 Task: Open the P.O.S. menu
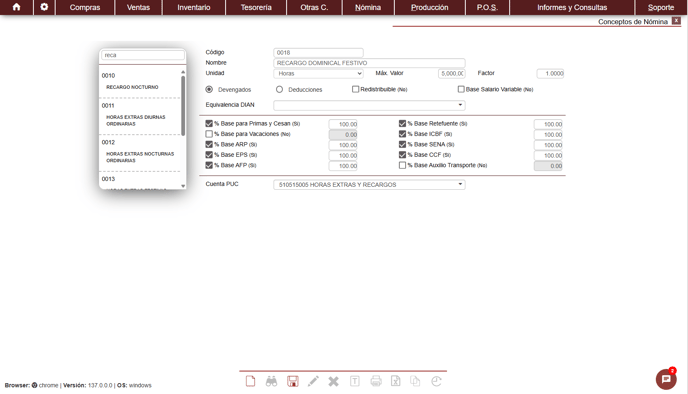click(487, 7)
